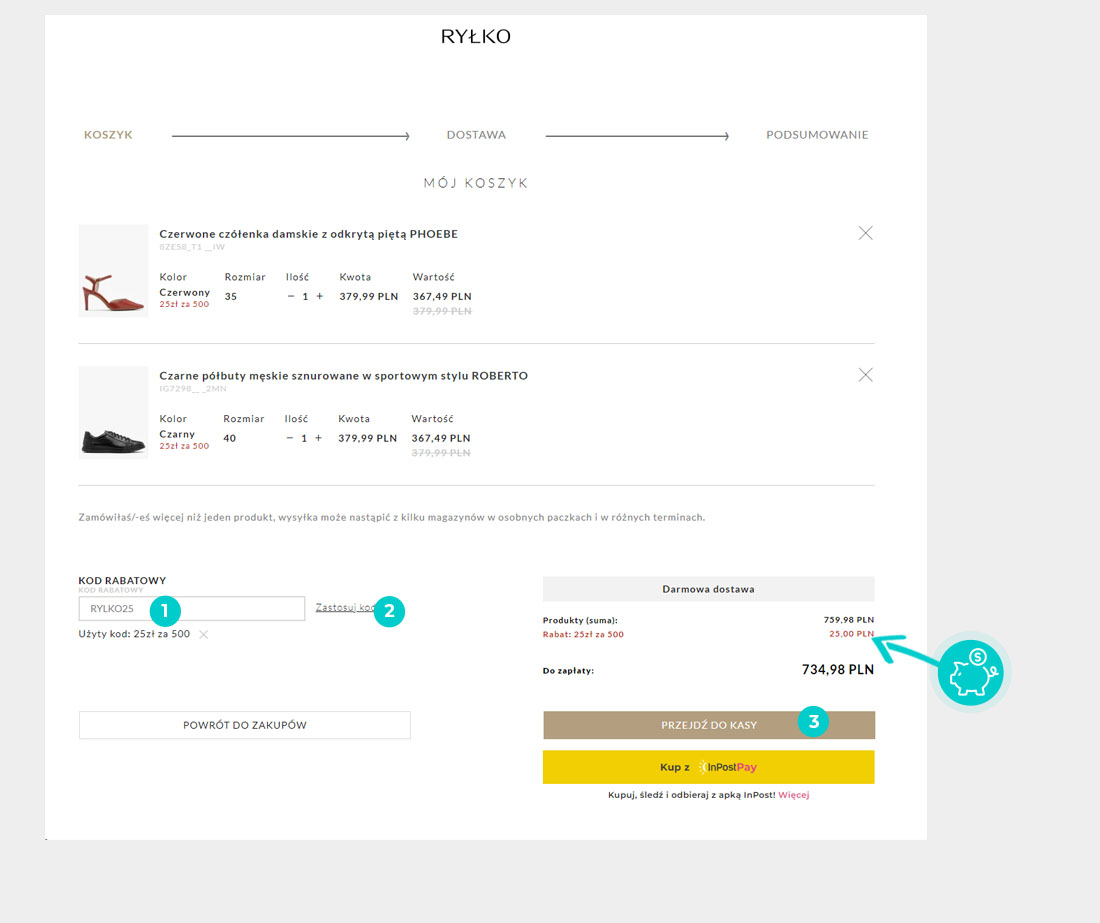Click color value Czarny
Image resolution: width=1100 pixels, height=923 pixels.
177,434
